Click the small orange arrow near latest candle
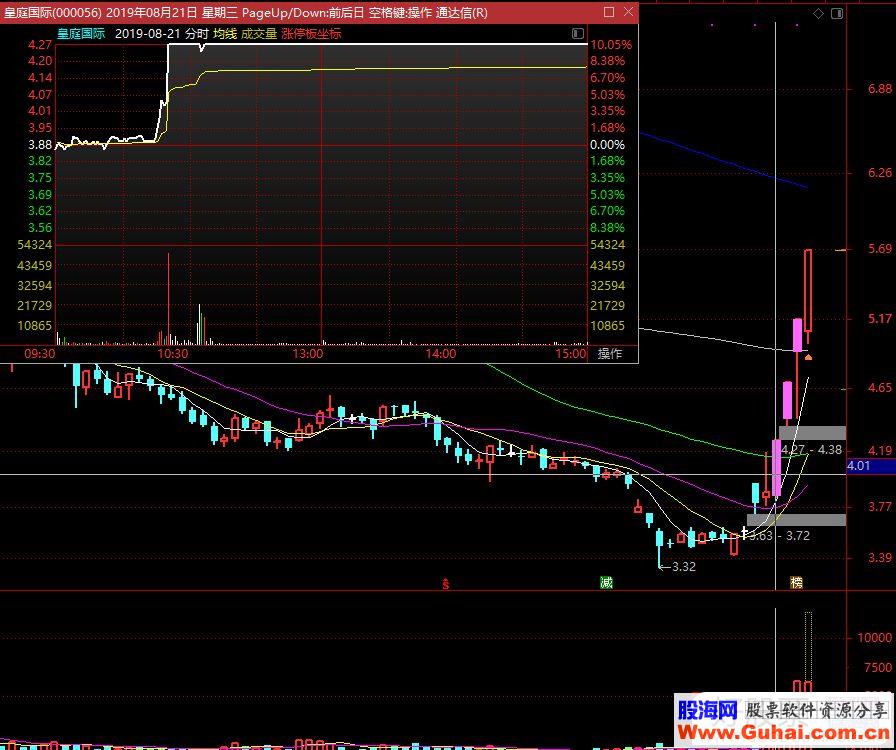 click(x=808, y=356)
